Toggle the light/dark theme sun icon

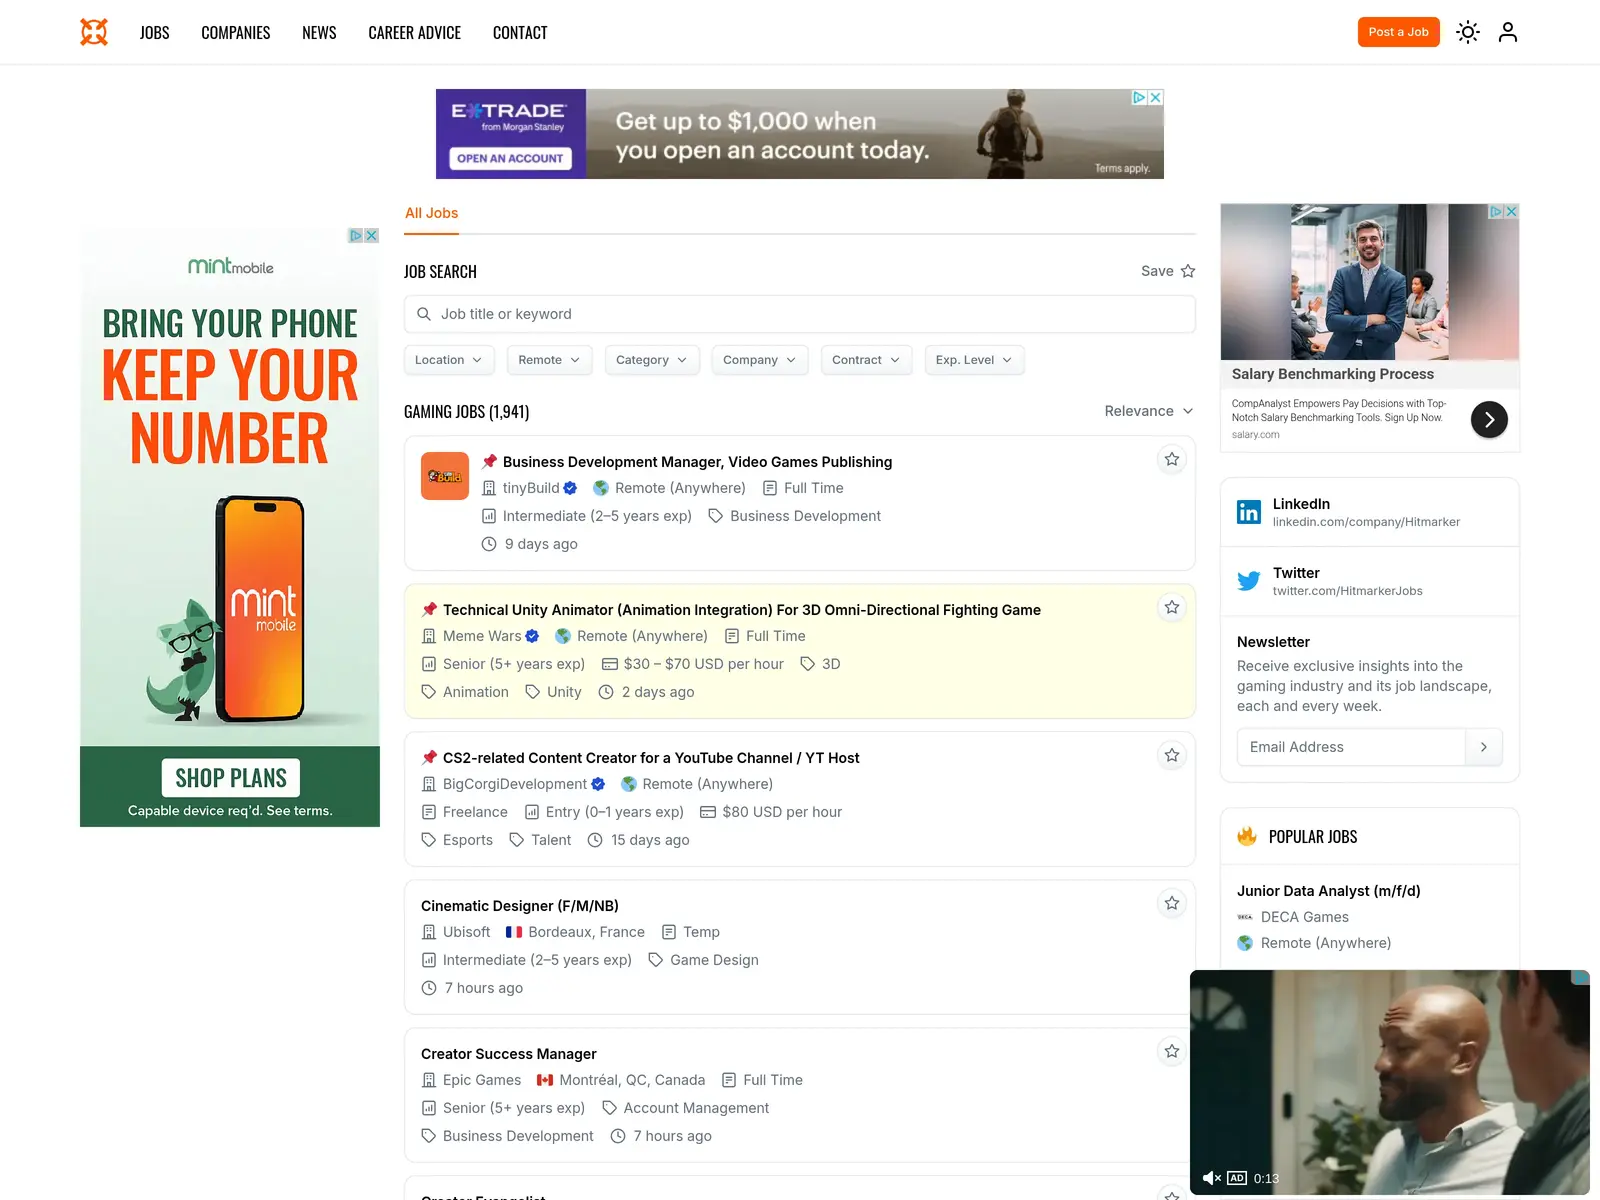(1468, 32)
